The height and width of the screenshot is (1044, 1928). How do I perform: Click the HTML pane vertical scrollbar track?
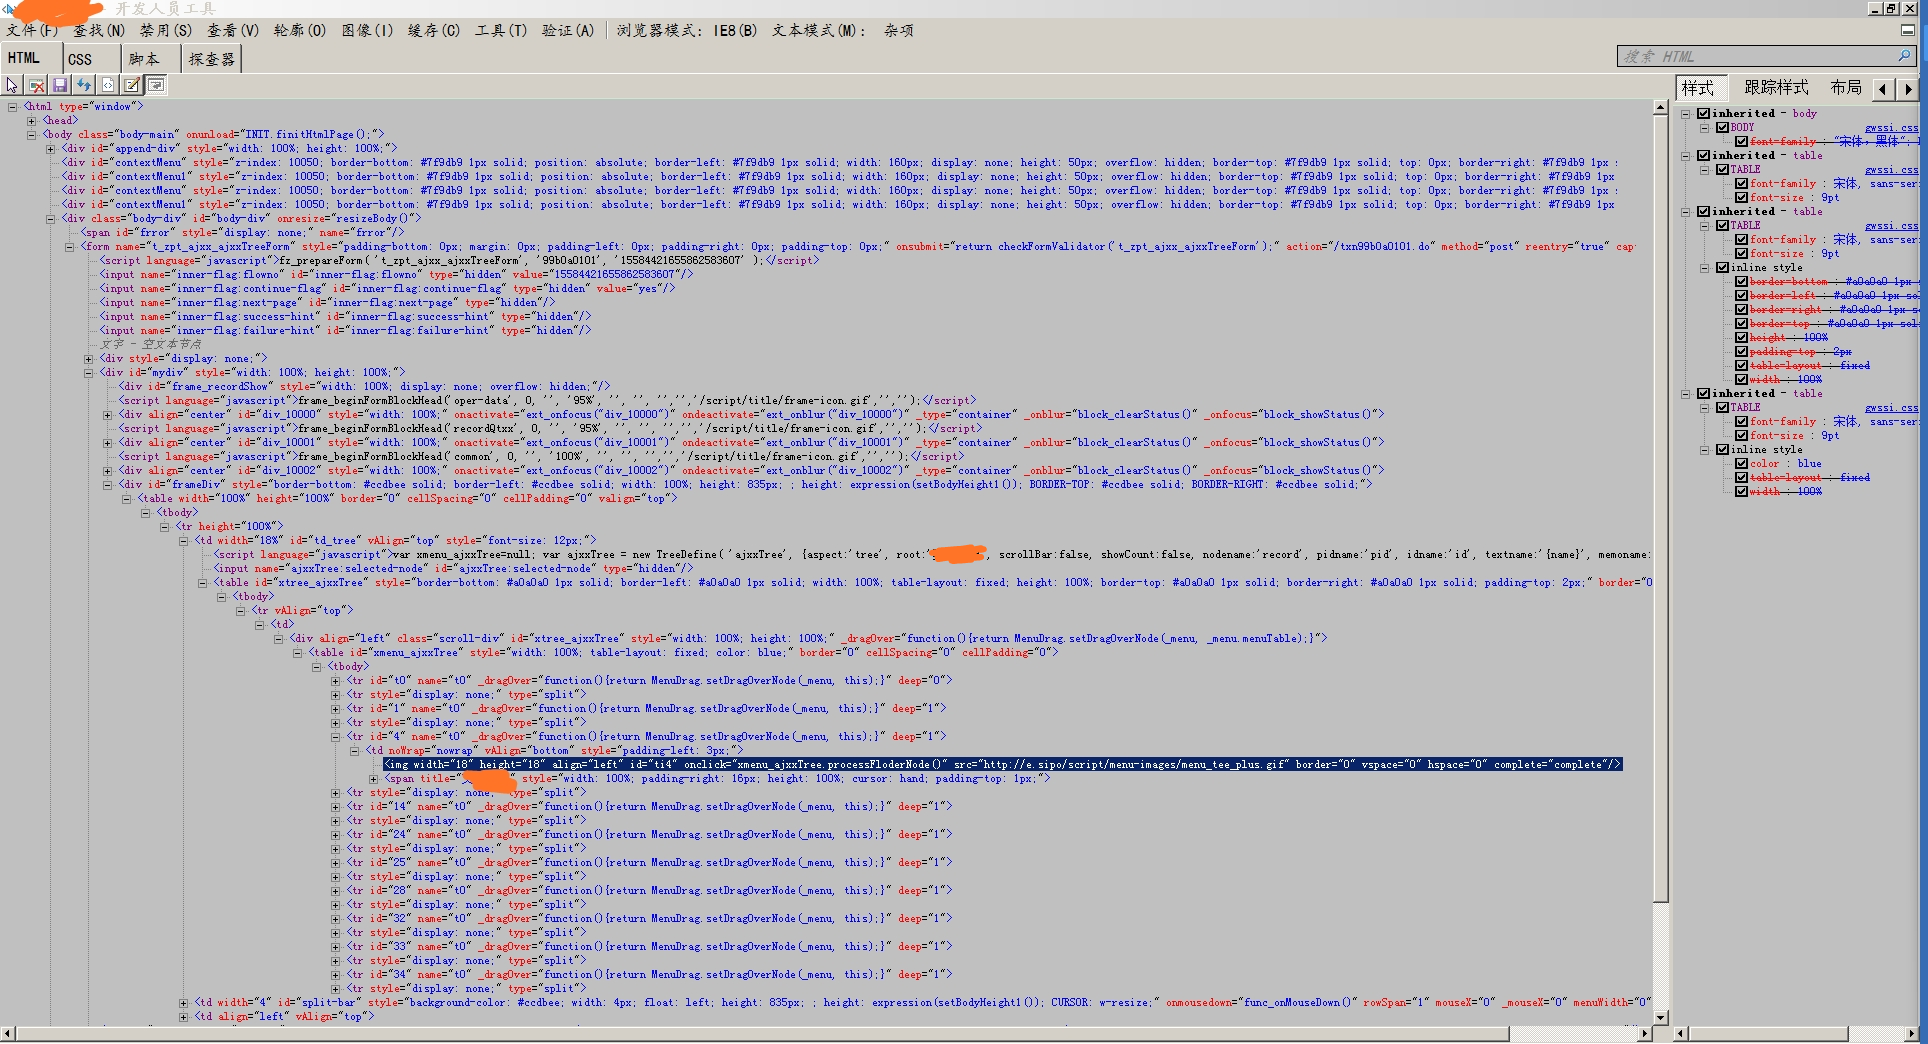point(1660,955)
